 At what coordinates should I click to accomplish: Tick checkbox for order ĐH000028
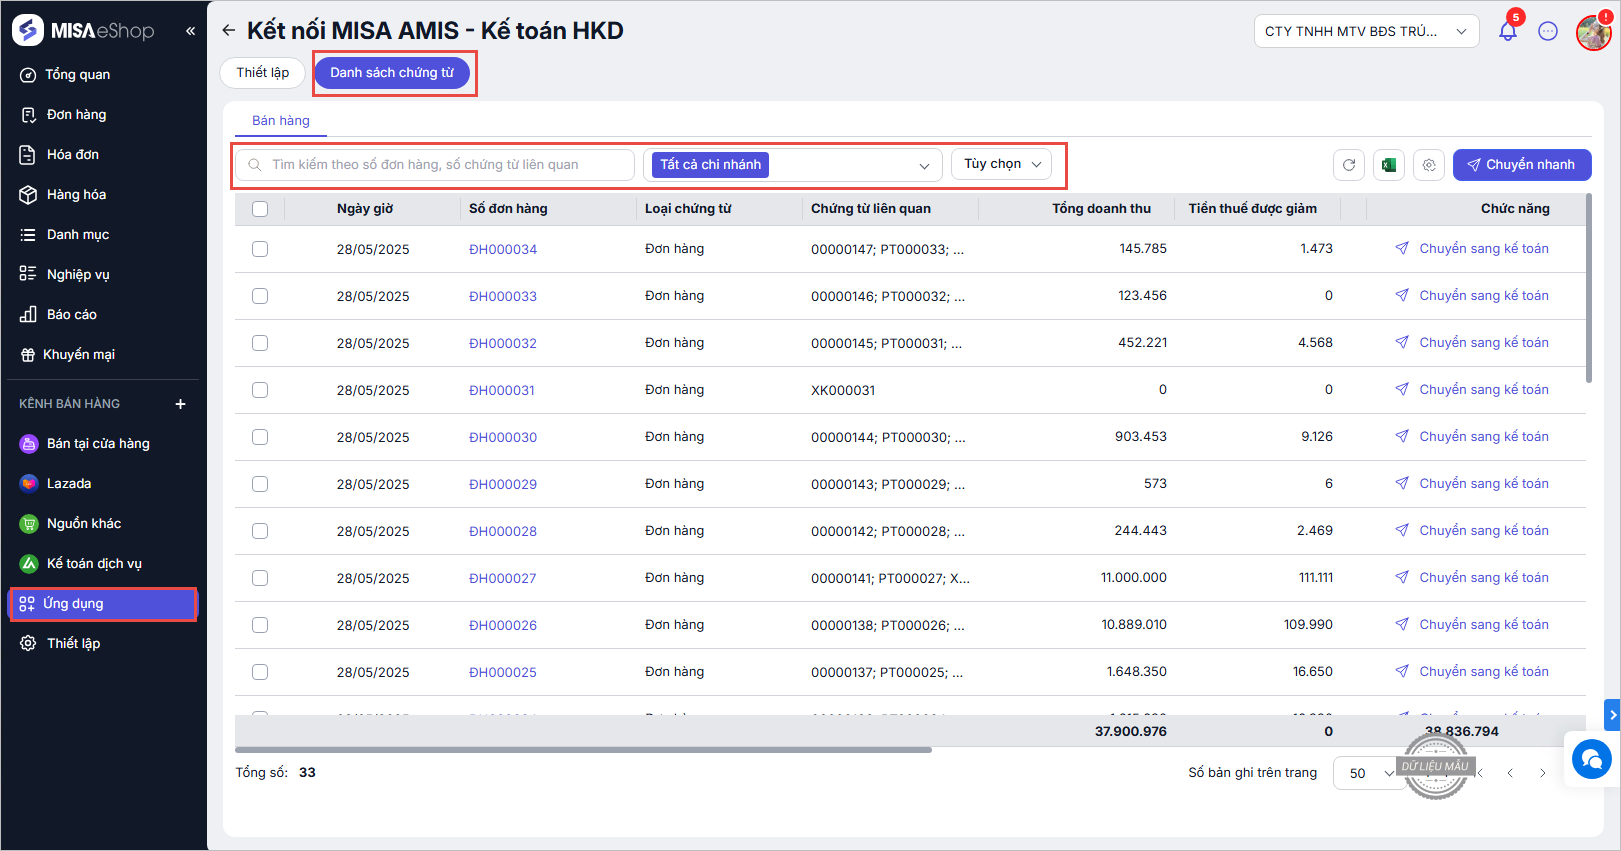tap(260, 531)
